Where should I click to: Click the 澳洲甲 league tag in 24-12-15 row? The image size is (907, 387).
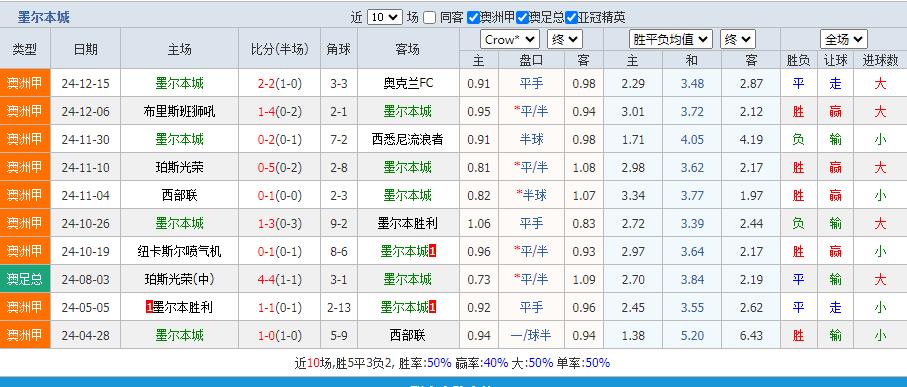[25, 83]
